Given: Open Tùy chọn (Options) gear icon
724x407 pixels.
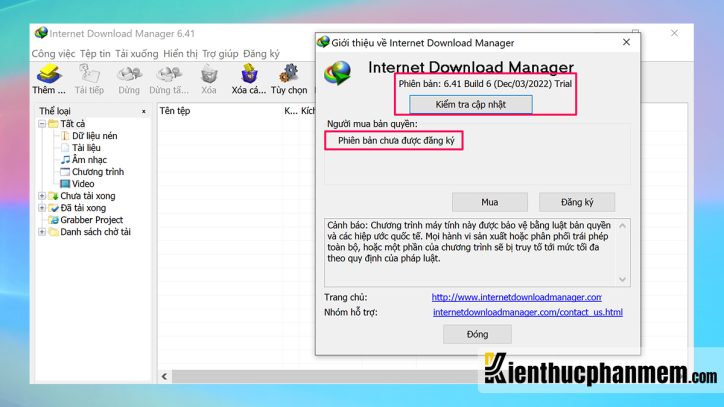Looking at the screenshot, I should [289, 74].
